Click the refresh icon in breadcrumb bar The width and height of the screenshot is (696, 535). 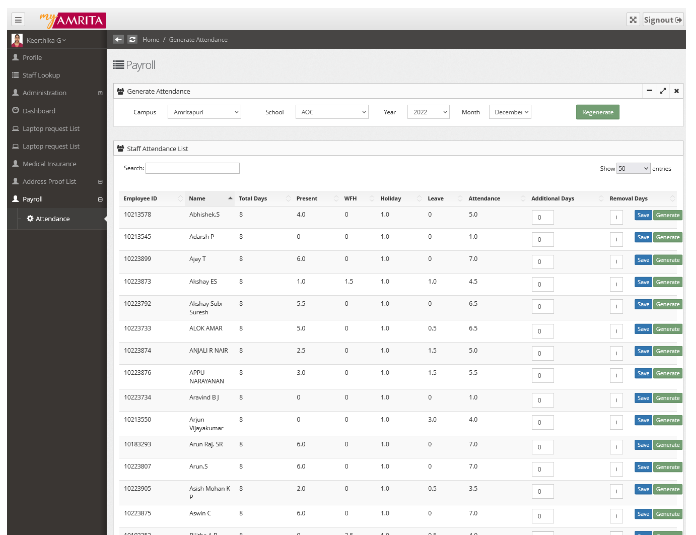(x=132, y=39)
